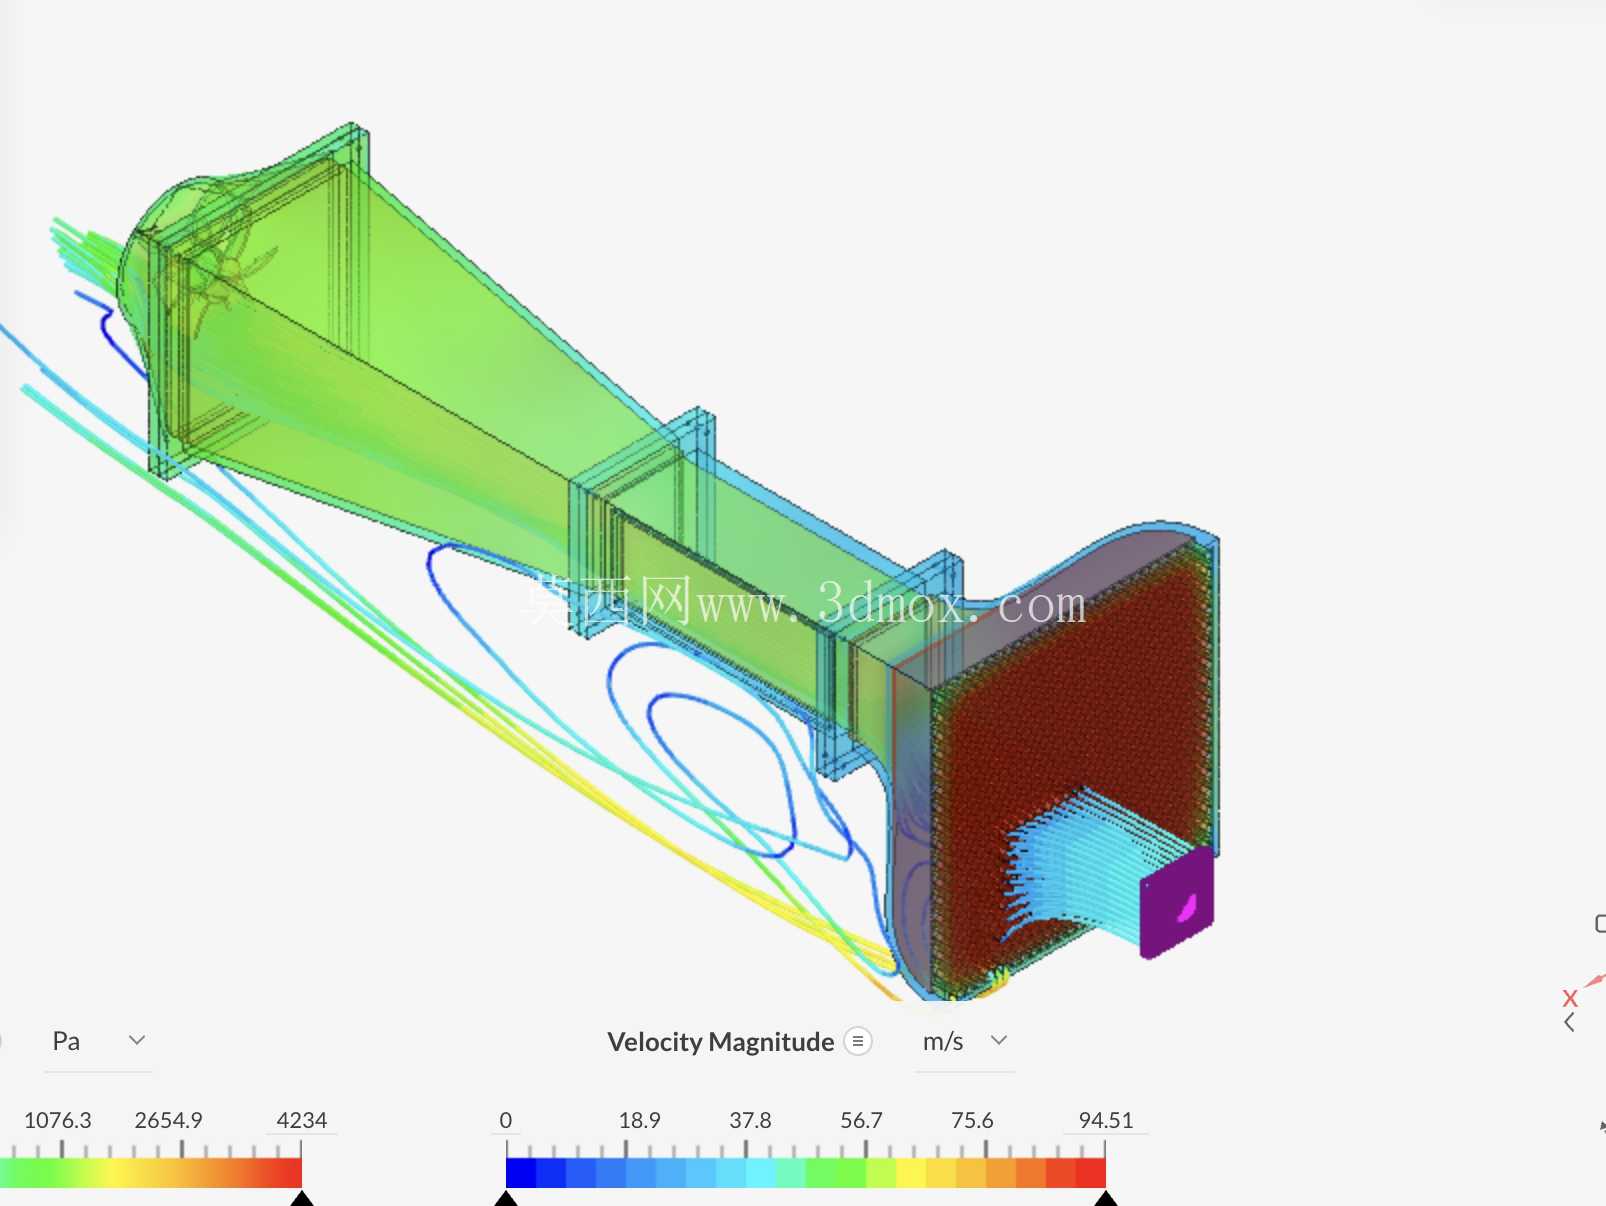1606x1206 pixels.
Task: Click the left chevron below X axis
Action: point(1570,1022)
